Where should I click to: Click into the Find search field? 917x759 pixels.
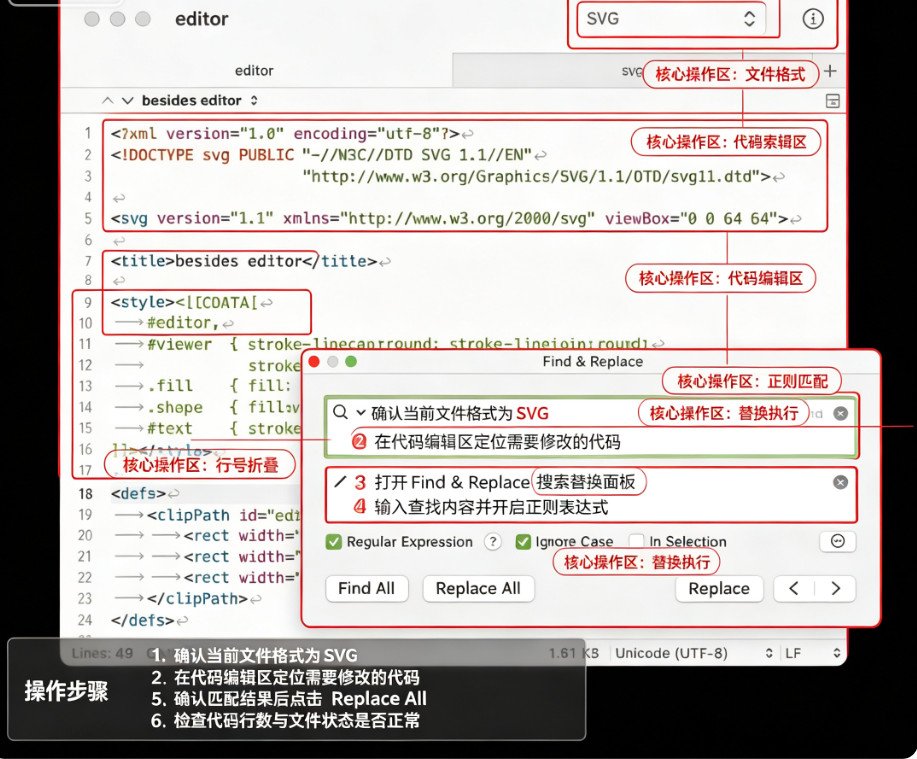[x=591, y=427]
